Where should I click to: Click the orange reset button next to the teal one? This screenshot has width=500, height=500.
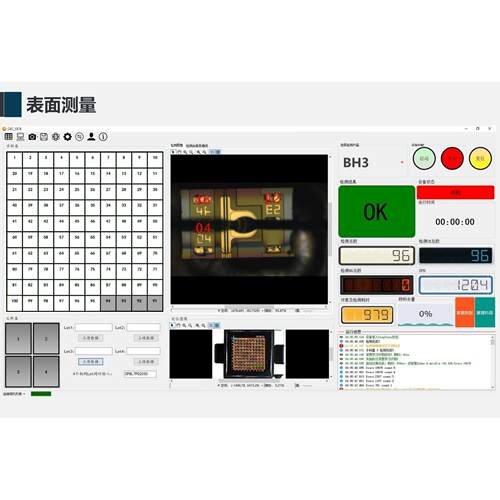[x=465, y=313]
